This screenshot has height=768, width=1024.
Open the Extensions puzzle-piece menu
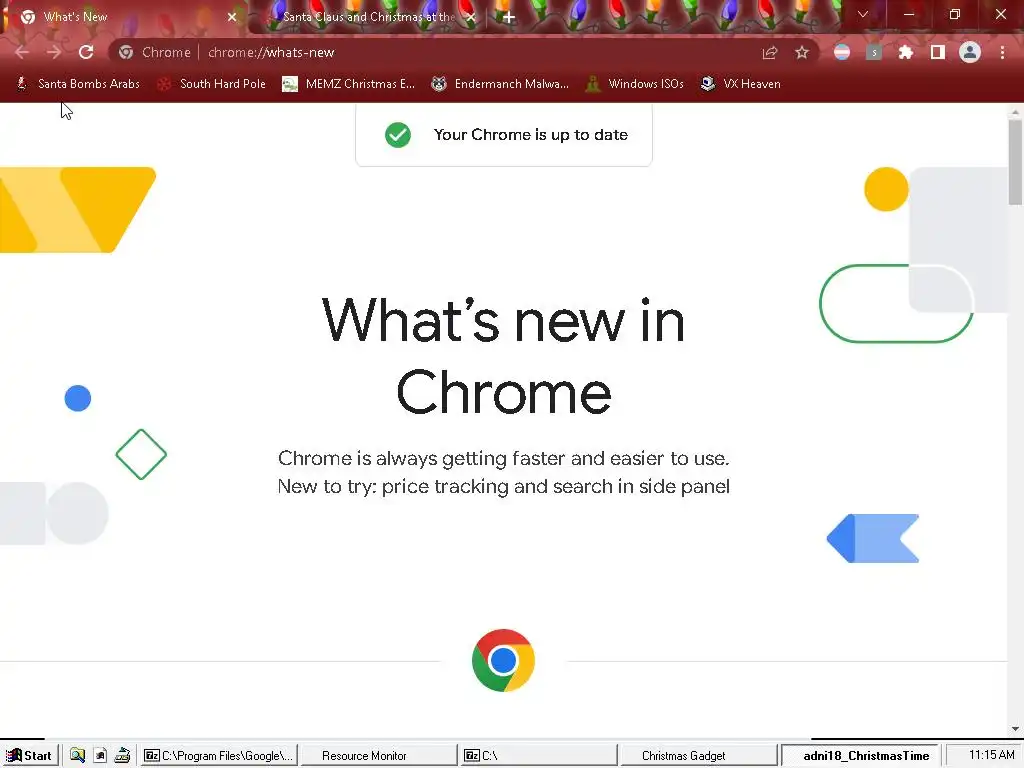point(906,52)
